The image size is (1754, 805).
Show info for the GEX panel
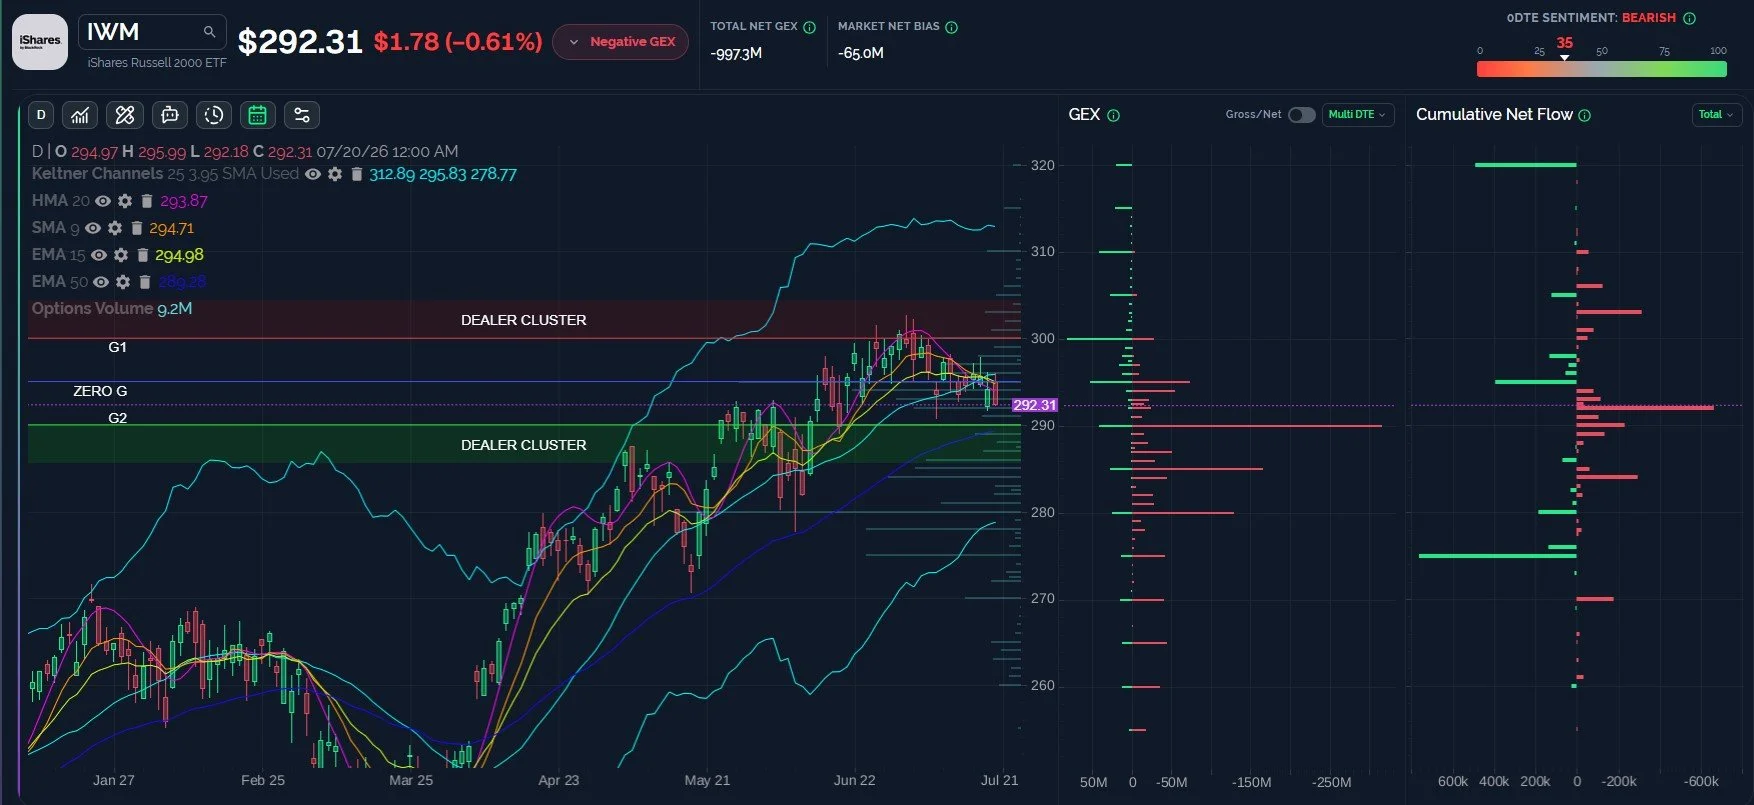coord(1114,115)
